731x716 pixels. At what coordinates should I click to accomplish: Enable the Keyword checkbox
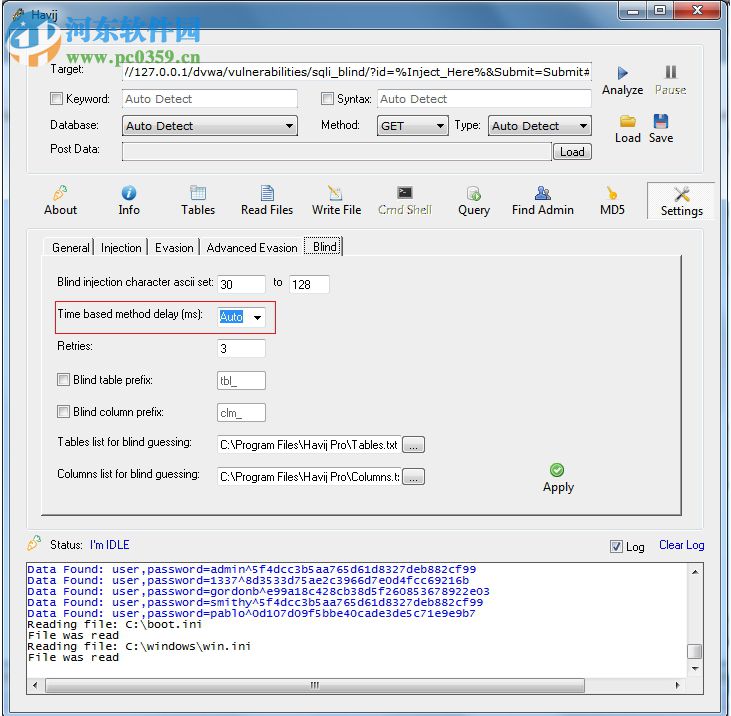(x=56, y=98)
